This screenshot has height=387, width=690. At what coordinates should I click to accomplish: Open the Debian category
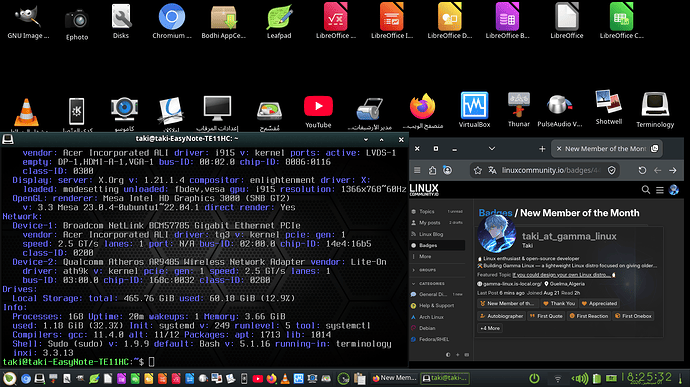point(427,328)
